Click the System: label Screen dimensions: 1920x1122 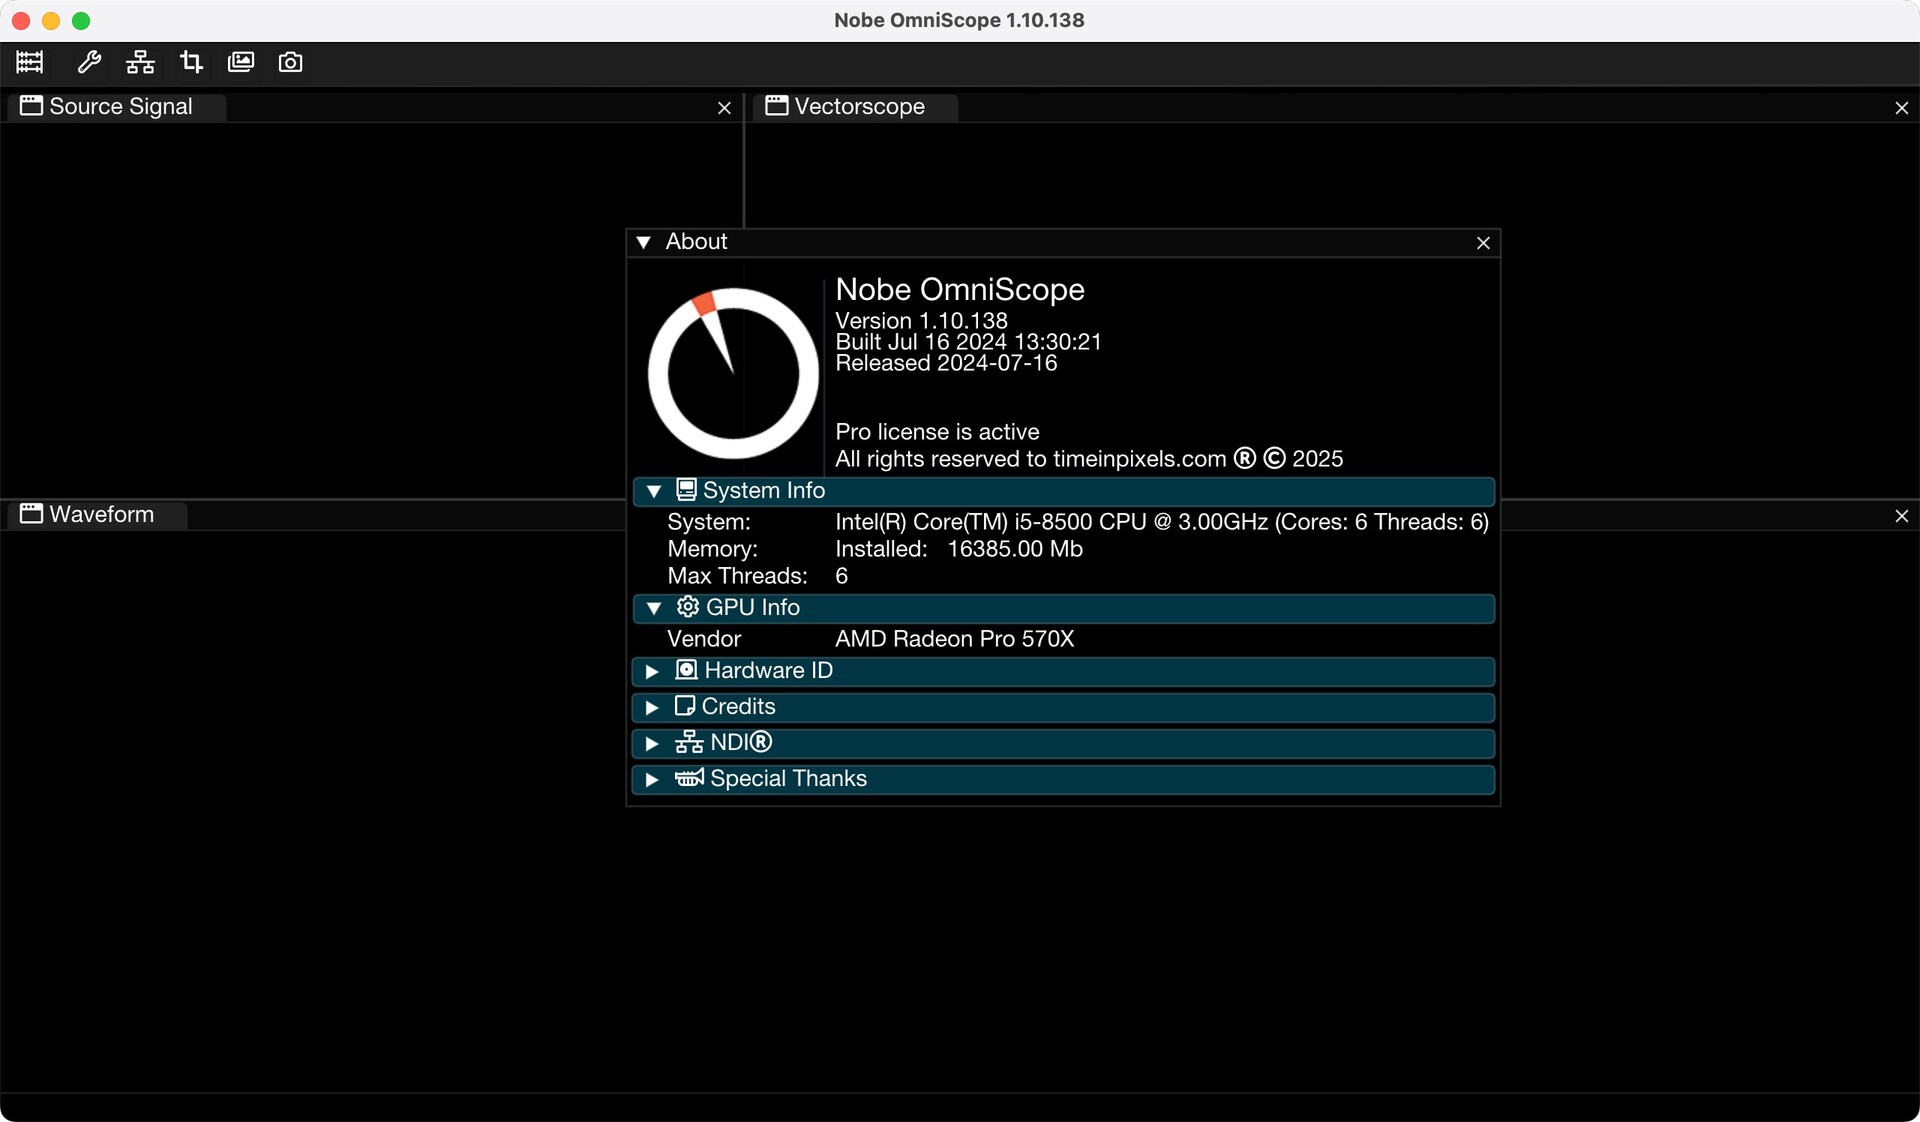click(709, 522)
